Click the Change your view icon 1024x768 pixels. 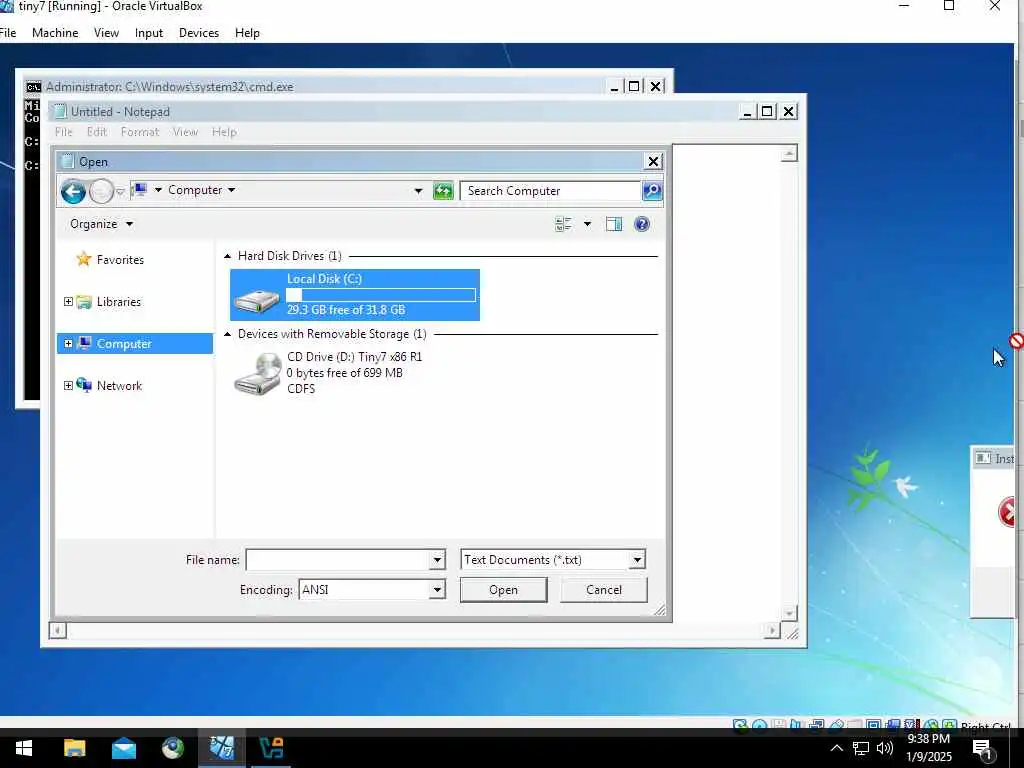pyautogui.click(x=563, y=224)
